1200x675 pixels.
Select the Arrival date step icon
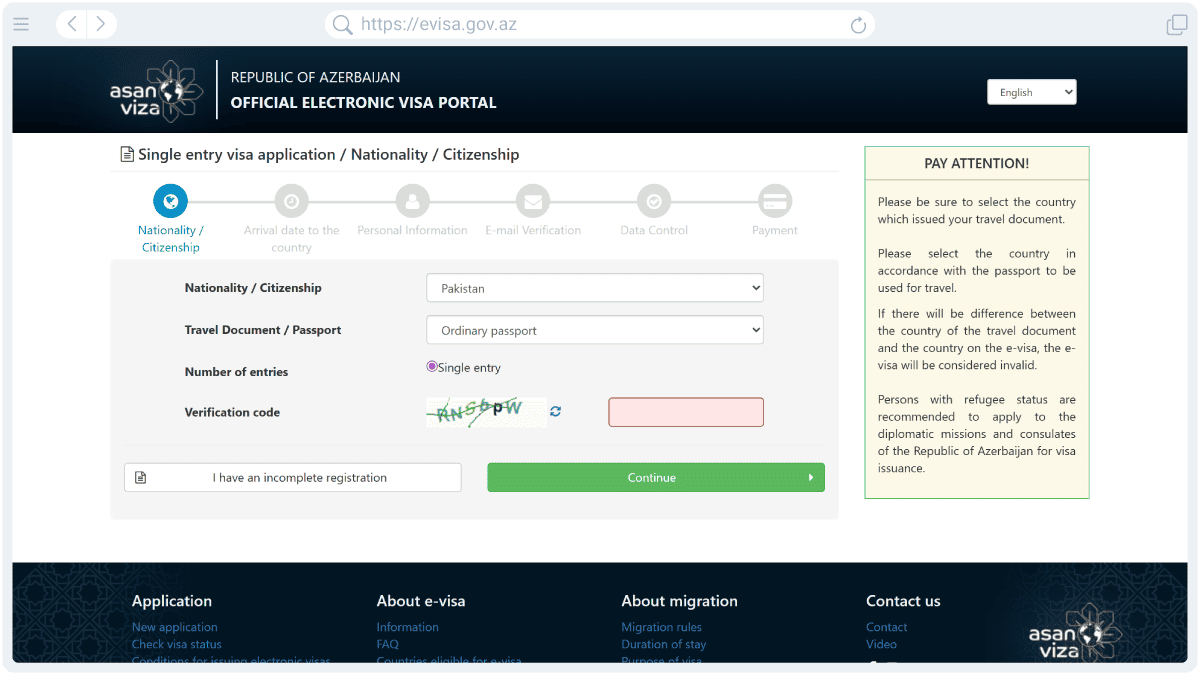tap(291, 201)
